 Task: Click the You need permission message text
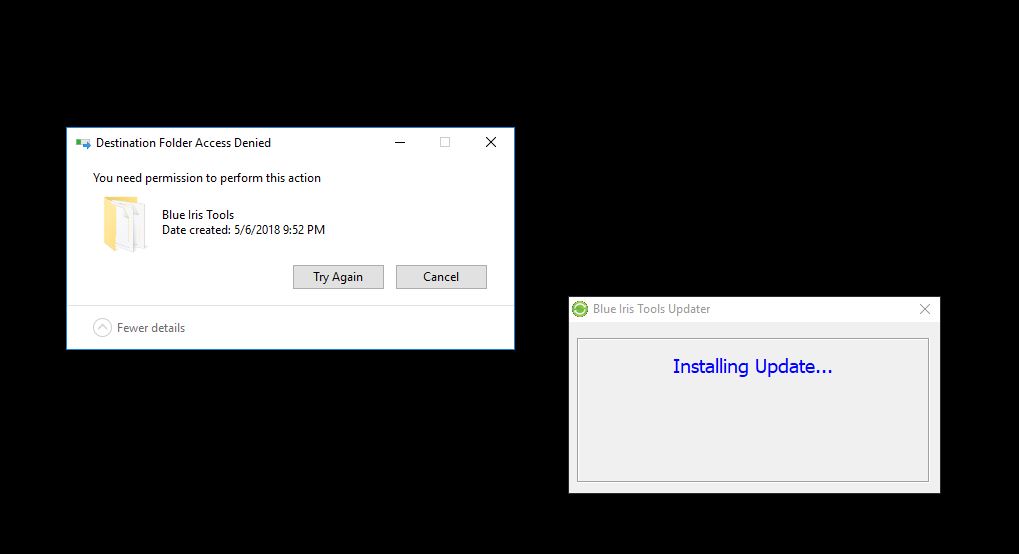(x=207, y=178)
